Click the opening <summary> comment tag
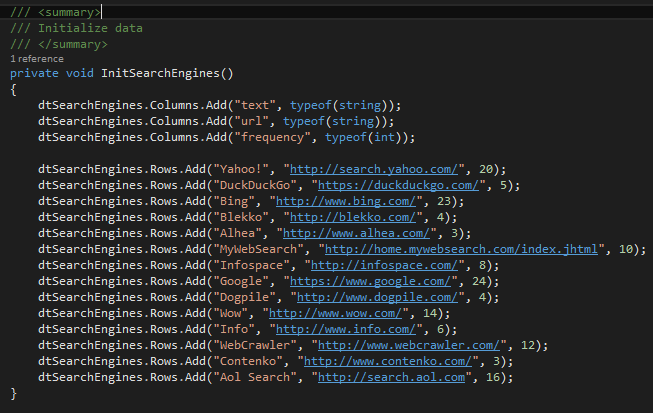Screen dimensions: 653x413 click(x=69, y=12)
